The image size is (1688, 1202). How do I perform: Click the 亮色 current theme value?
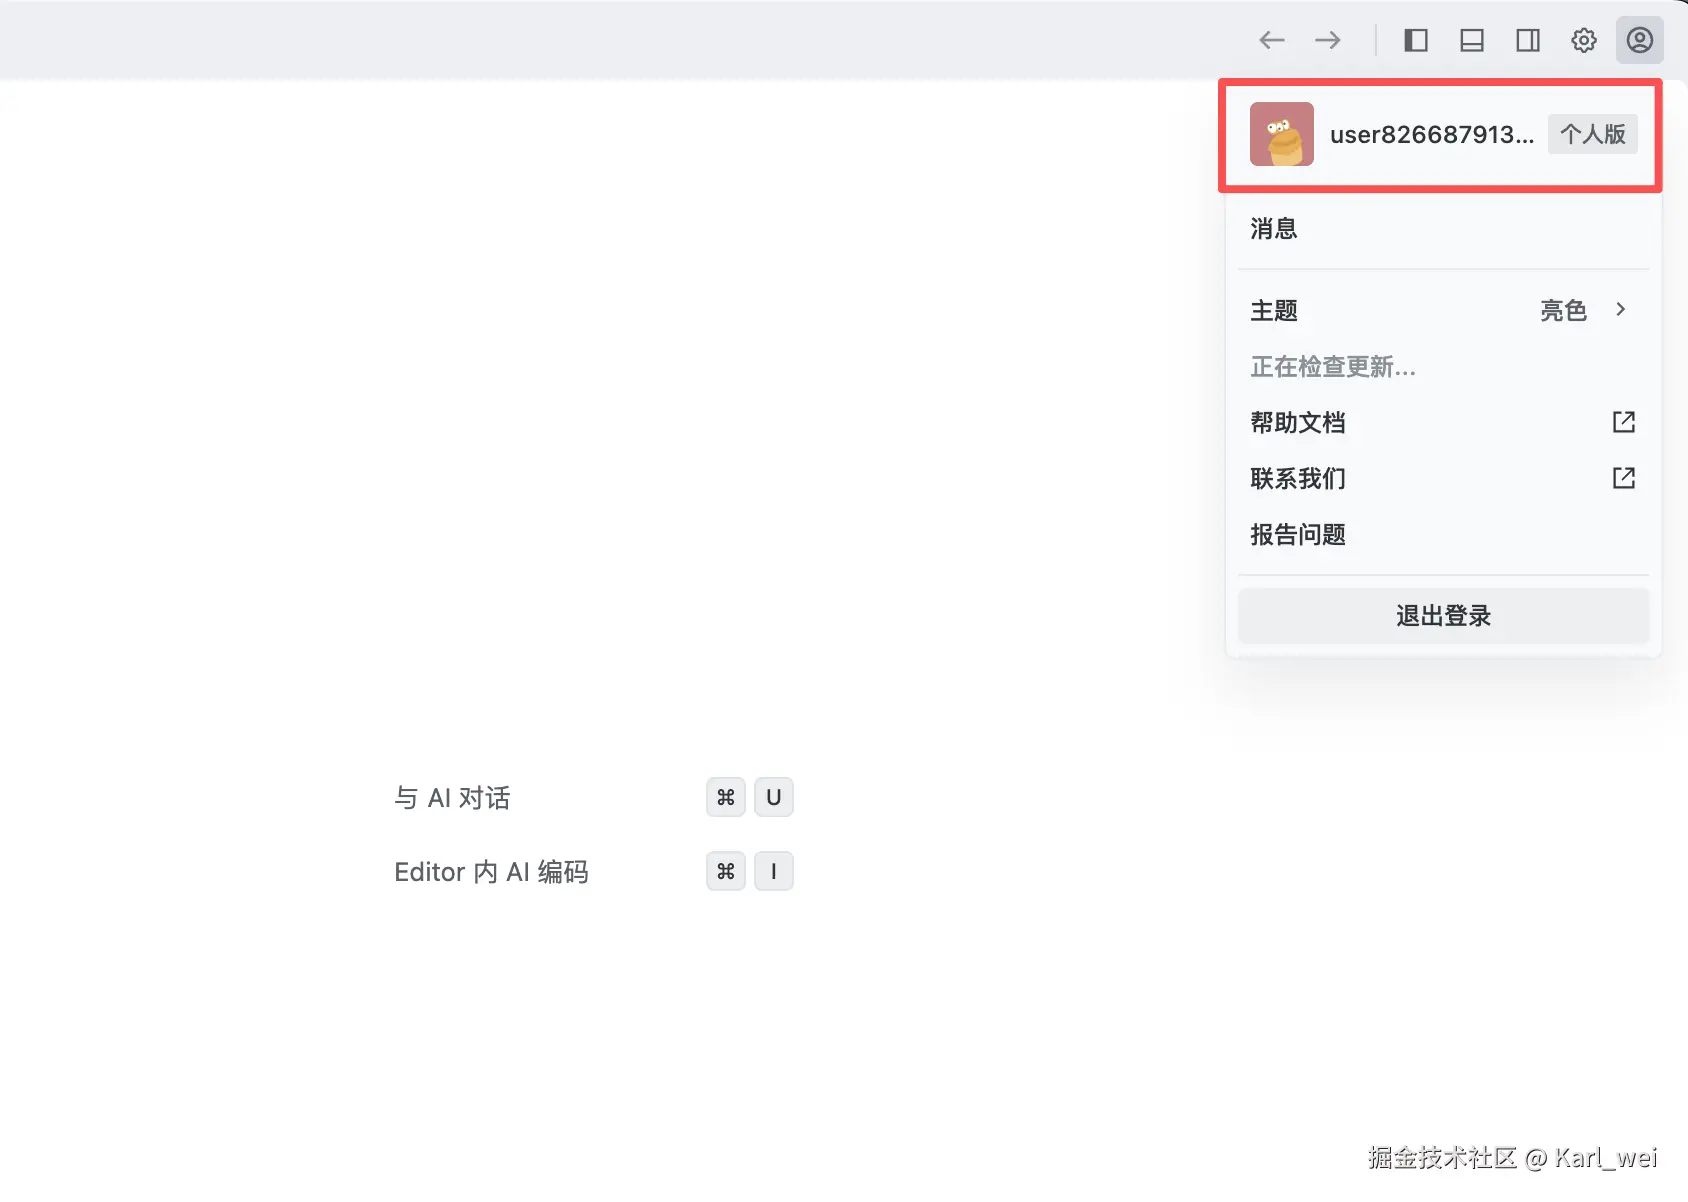click(1563, 311)
